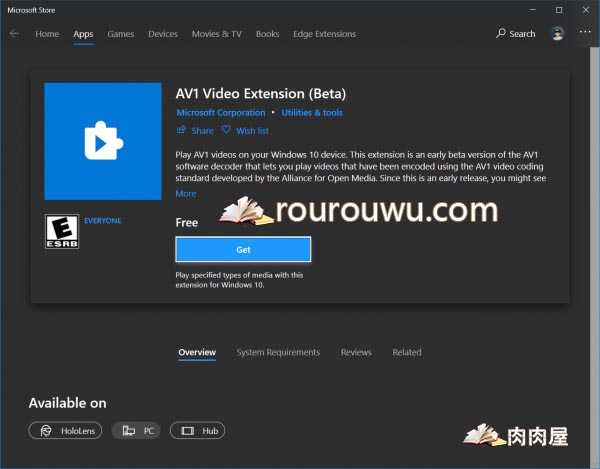Select the HoloLens device chip
This screenshot has height=469, width=600.
65,431
